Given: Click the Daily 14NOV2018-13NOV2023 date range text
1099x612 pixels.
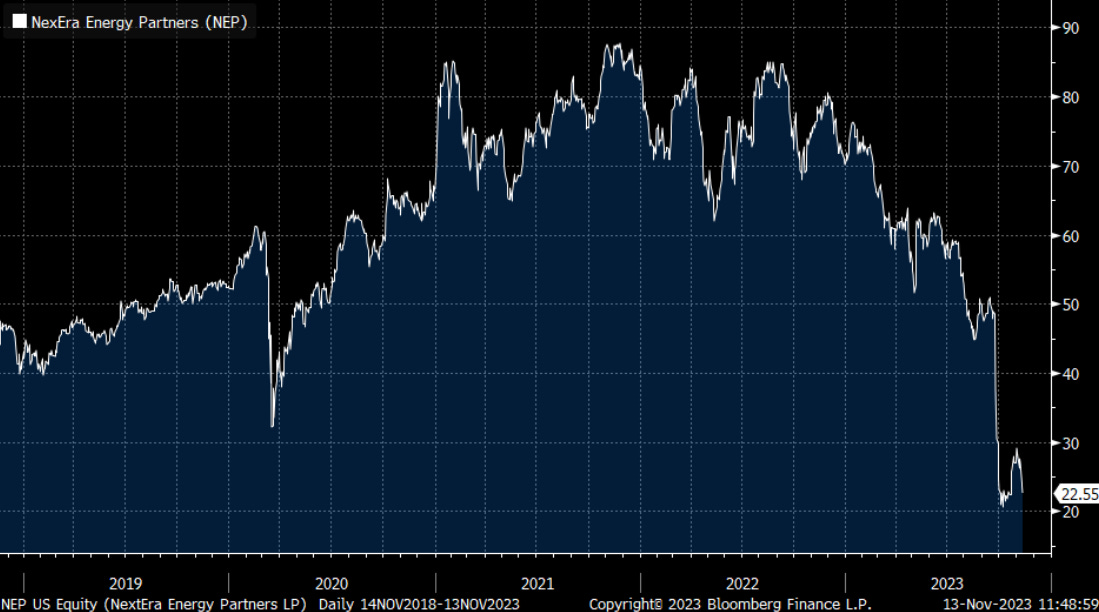Looking at the screenshot, I should click(419, 604).
